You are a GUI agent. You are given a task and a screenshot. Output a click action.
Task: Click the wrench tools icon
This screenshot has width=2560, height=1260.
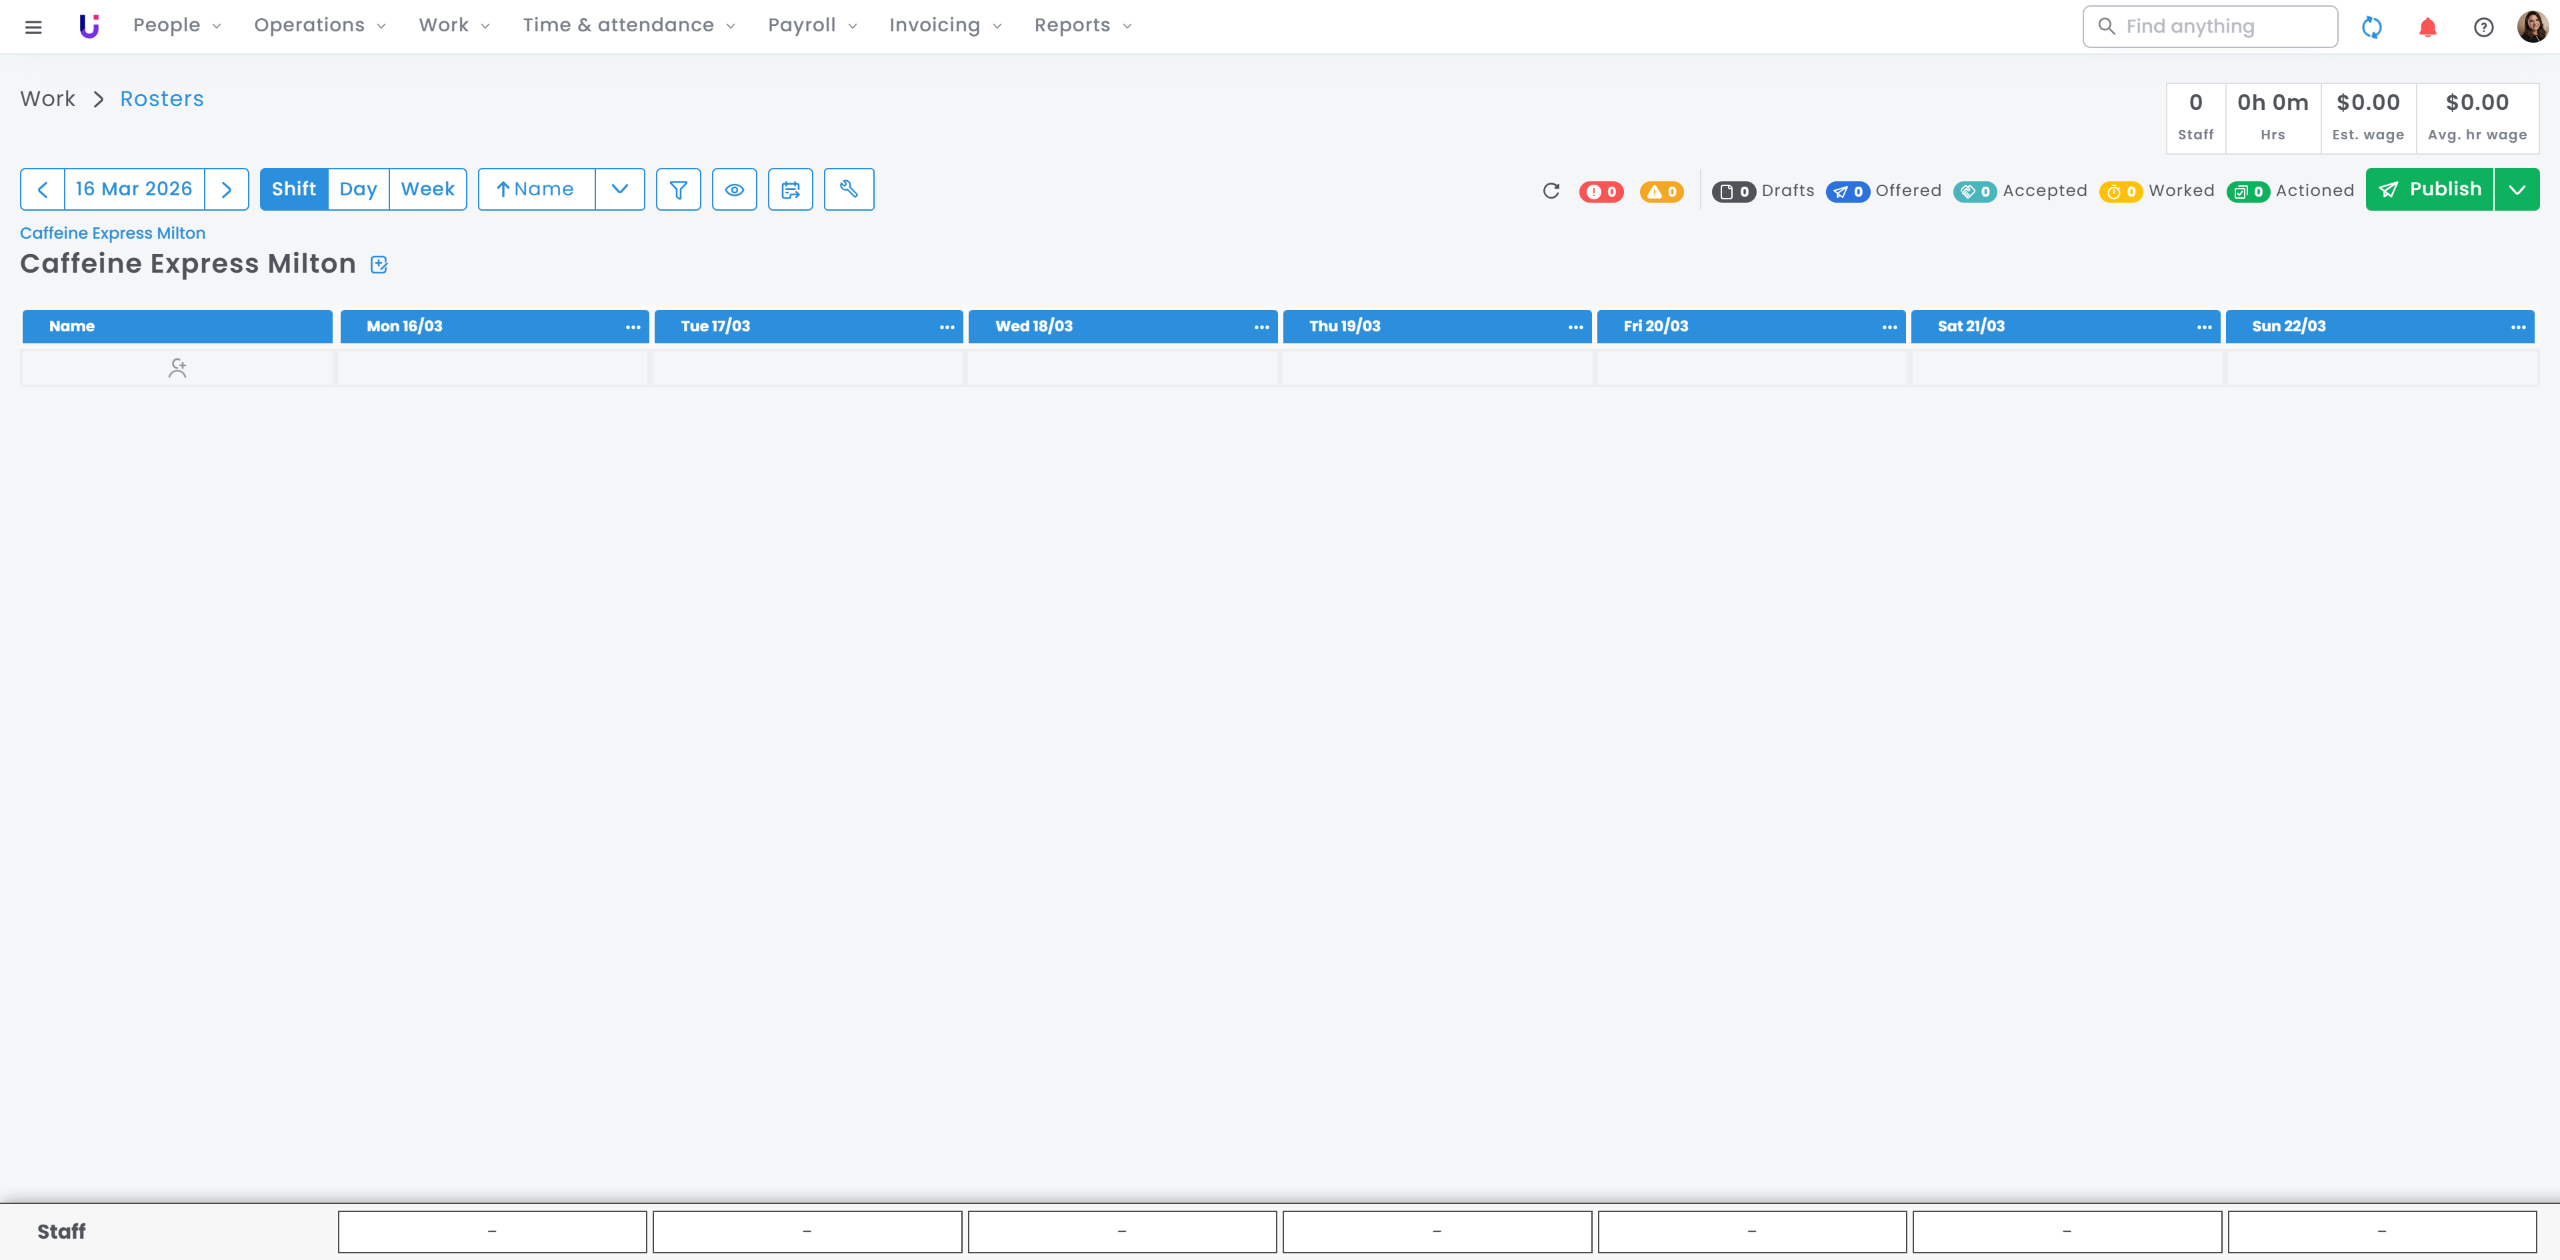coord(848,189)
